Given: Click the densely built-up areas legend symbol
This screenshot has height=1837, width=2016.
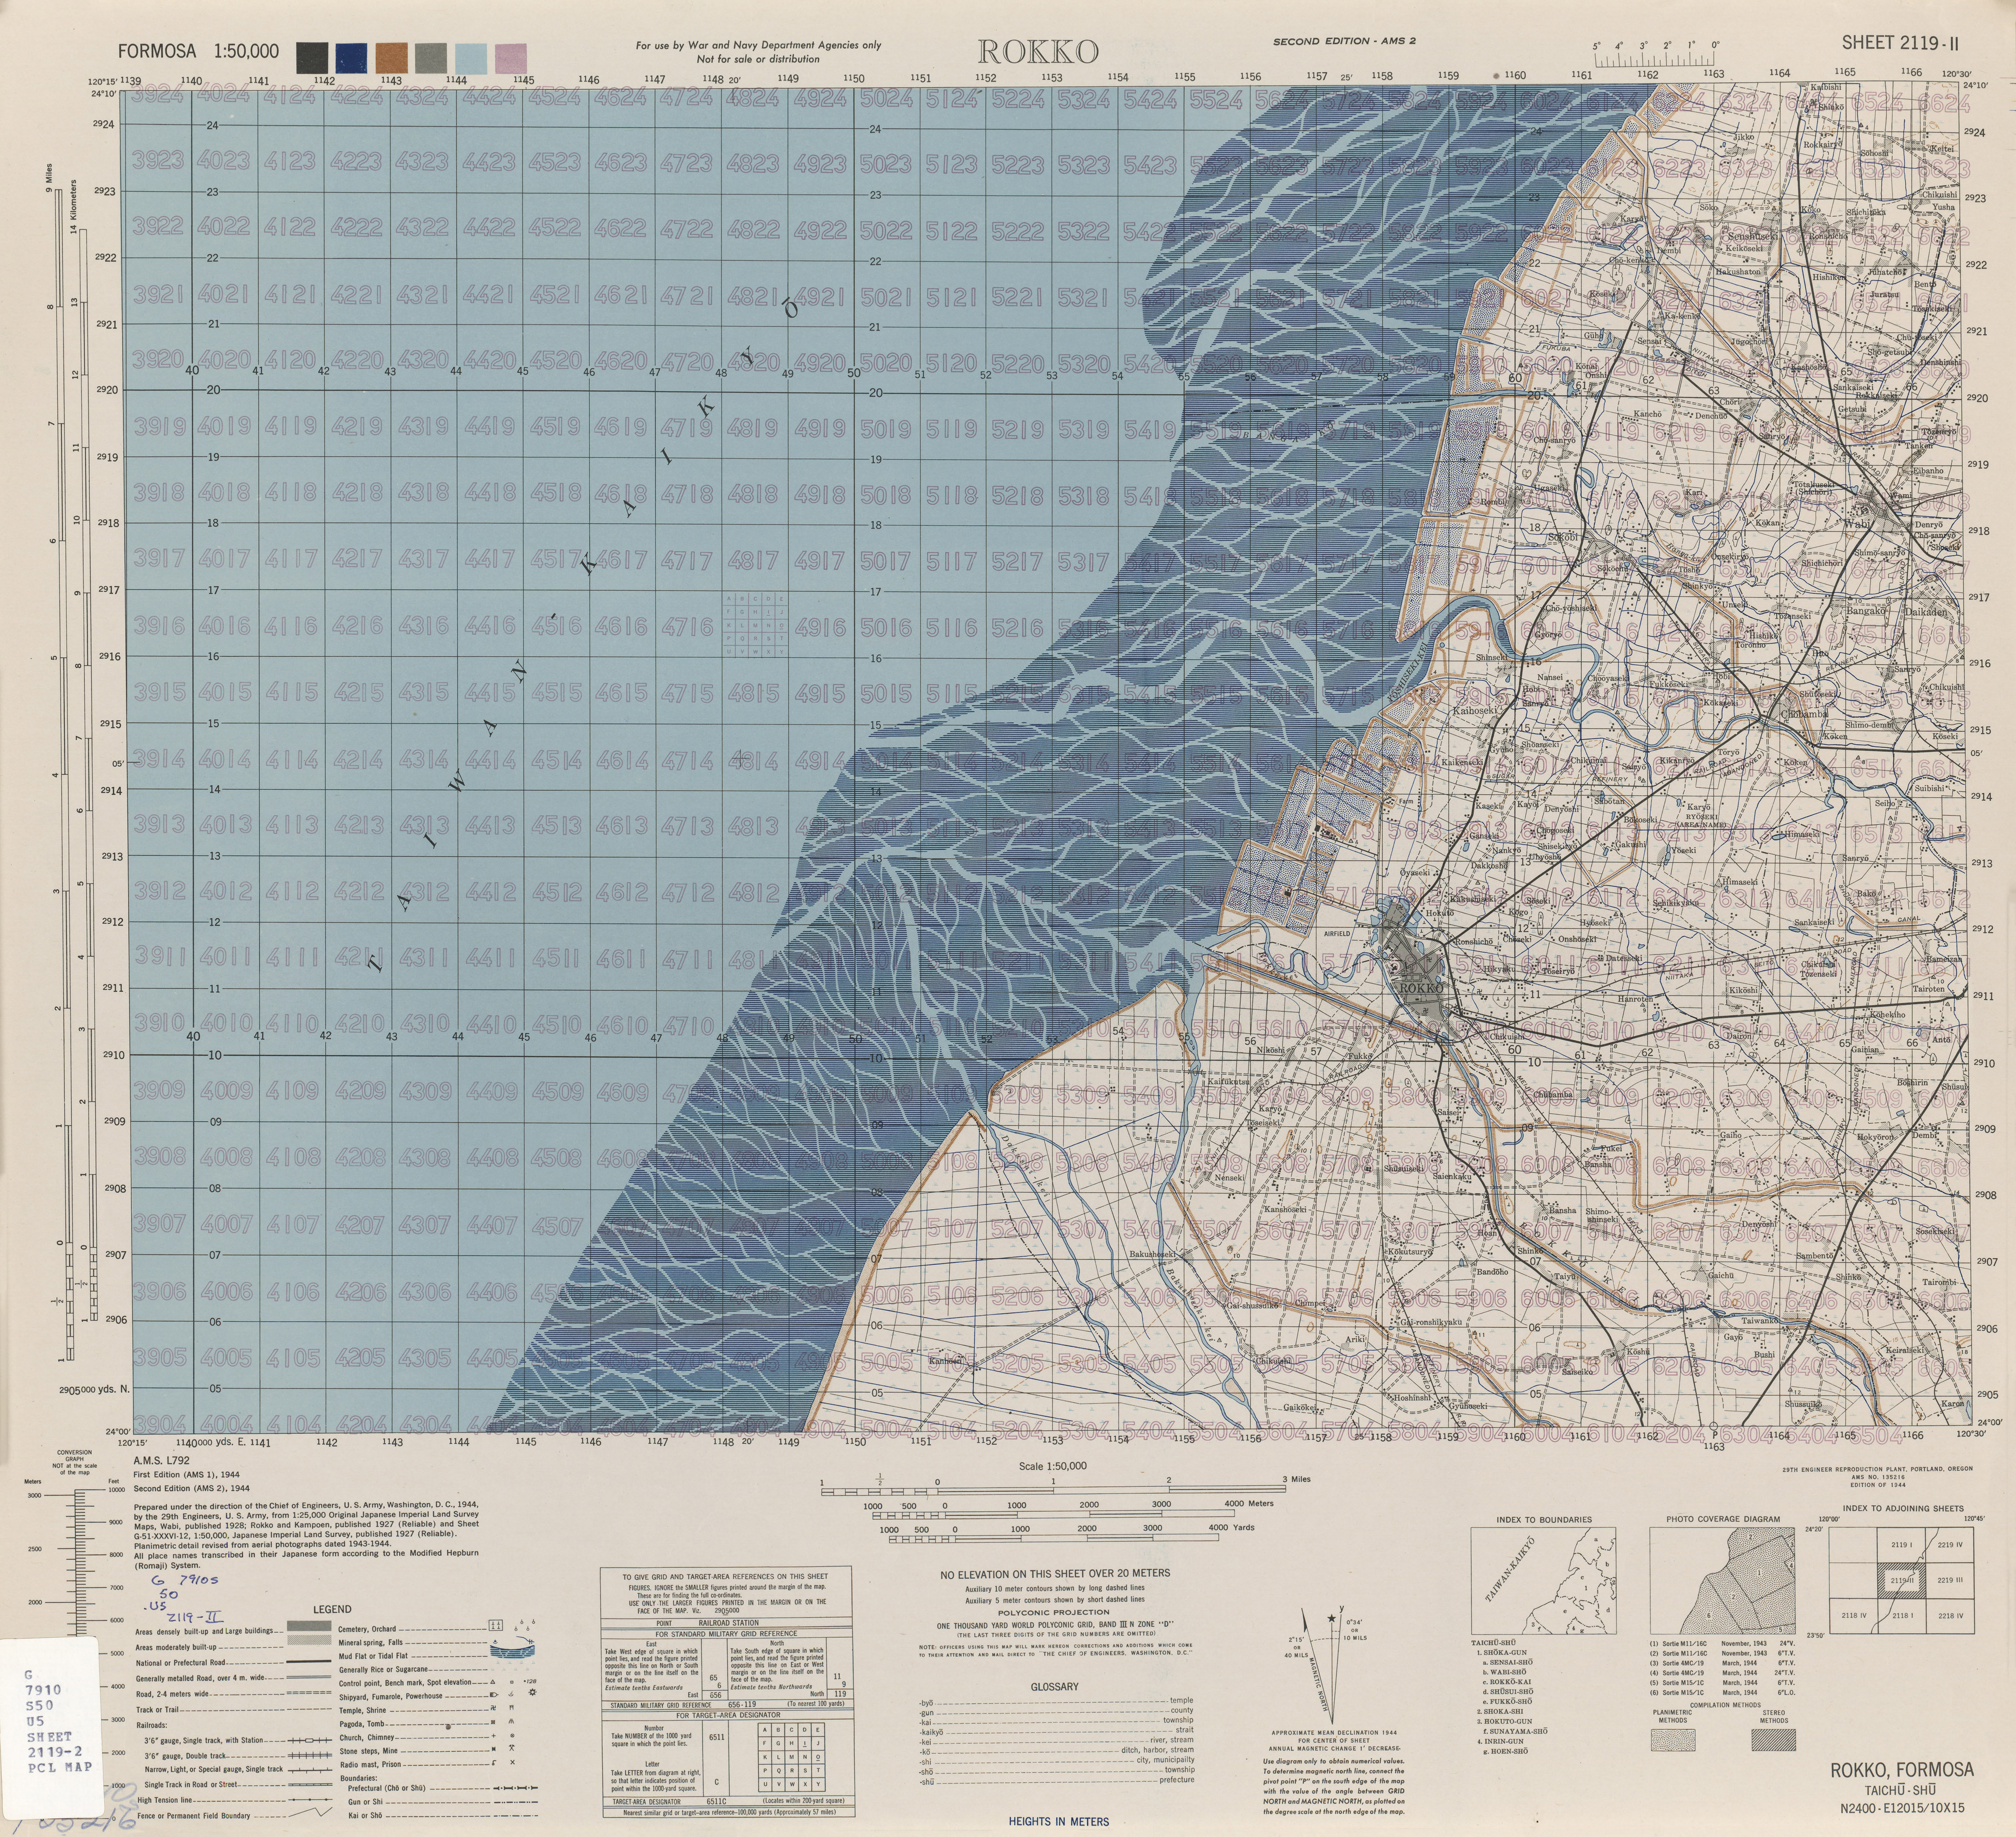Looking at the screenshot, I should tap(309, 1626).
